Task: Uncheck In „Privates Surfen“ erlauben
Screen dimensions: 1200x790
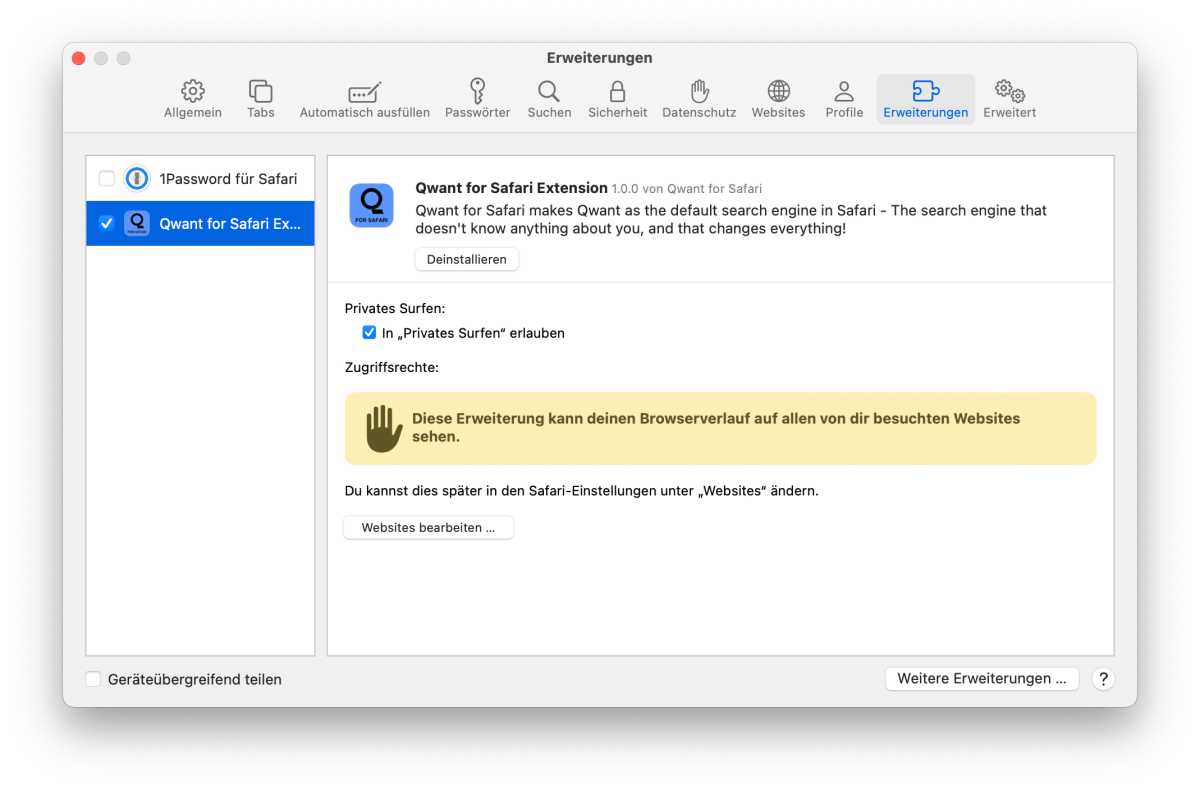Action: click(369, 332)
